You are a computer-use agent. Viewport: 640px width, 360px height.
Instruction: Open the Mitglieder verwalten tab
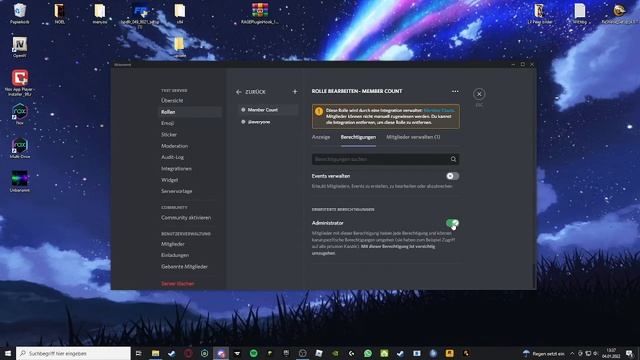[x=413, y=137]
